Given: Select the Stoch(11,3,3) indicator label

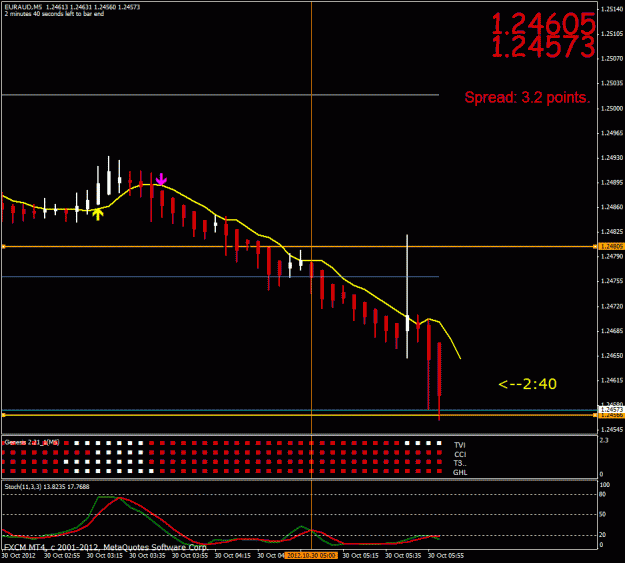Looking at the screenshot, I should pyautogui.click(x=47, y=486).
